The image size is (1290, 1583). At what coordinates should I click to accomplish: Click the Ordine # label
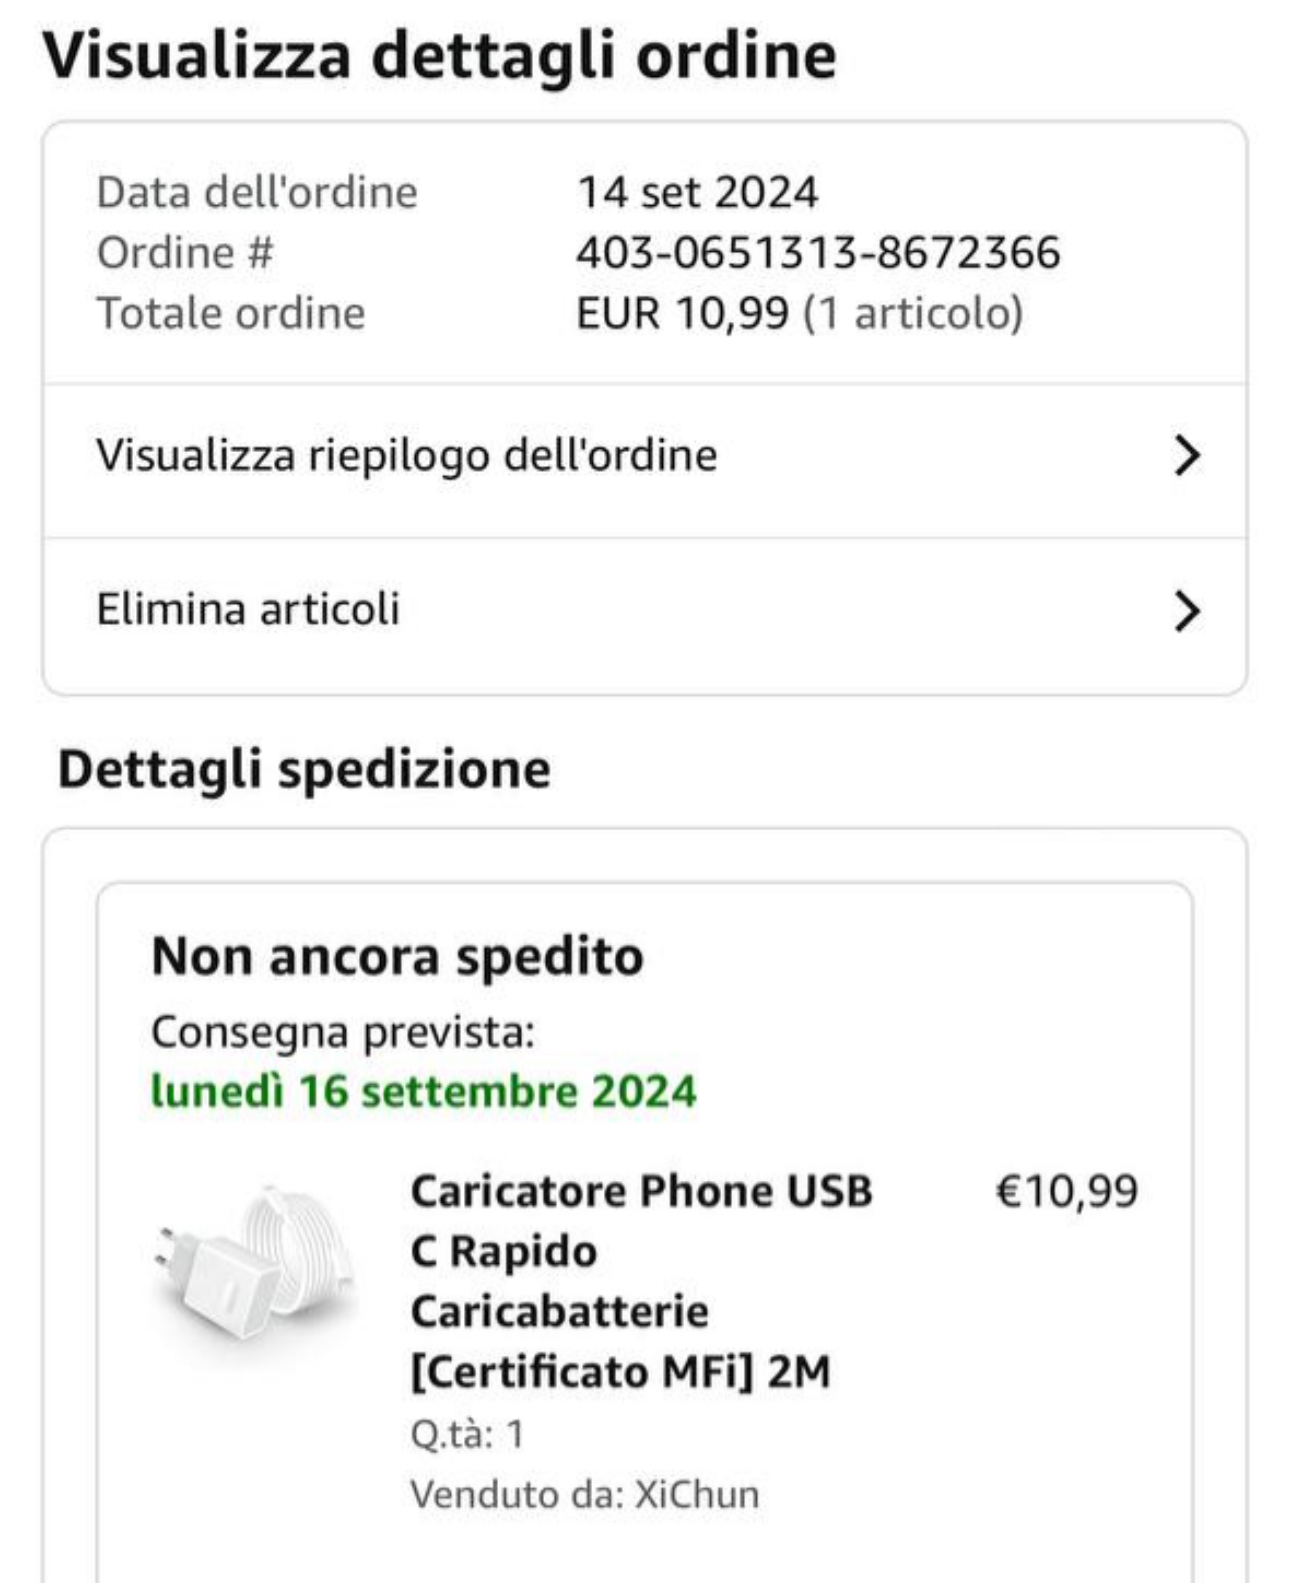click(x=185, y=252)
